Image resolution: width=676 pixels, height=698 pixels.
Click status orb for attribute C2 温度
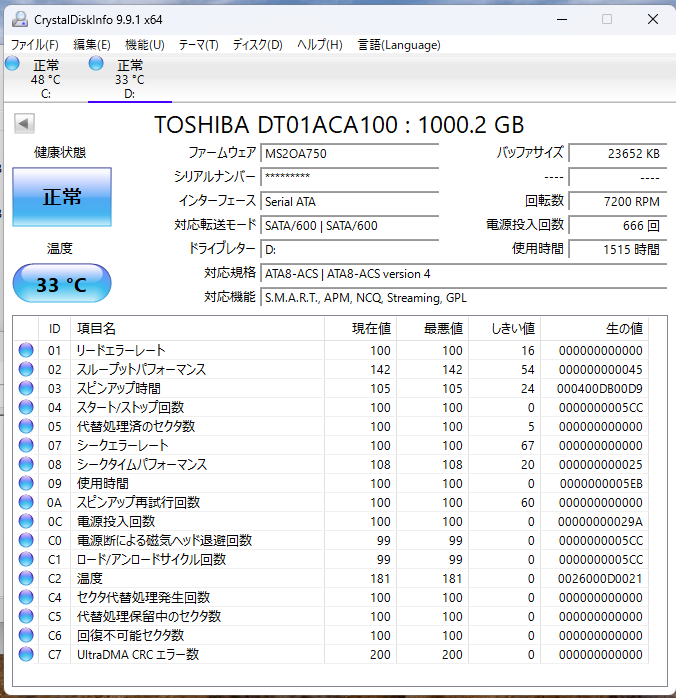26,579
